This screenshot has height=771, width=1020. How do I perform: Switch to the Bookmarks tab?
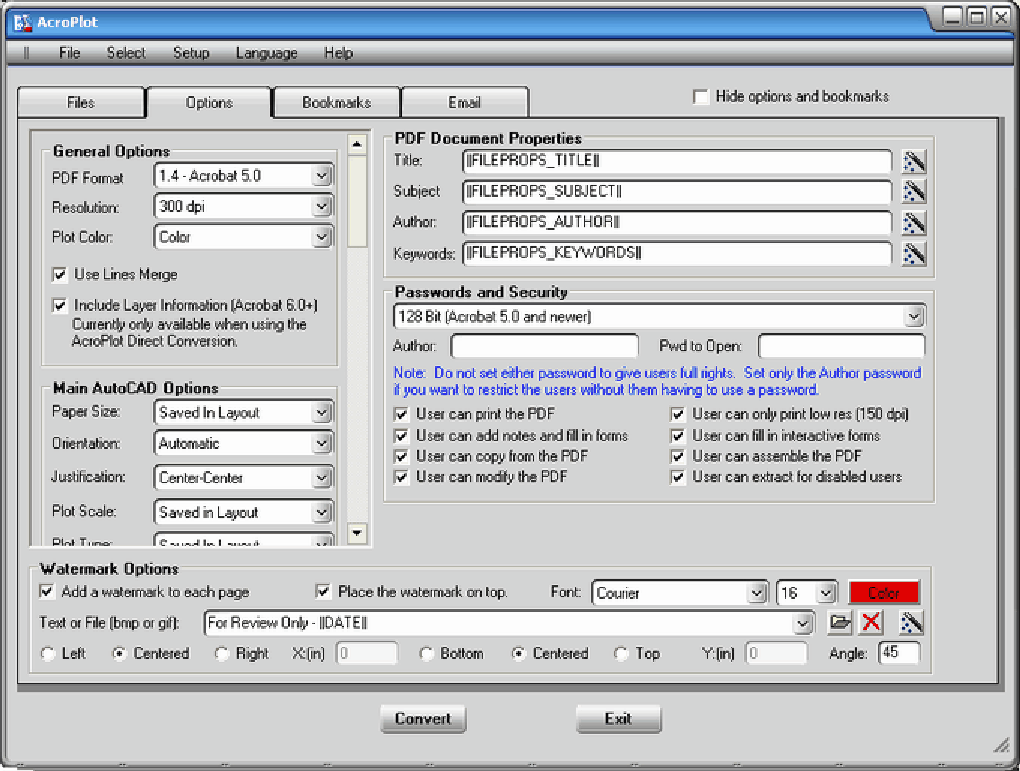tap(336, 102)
